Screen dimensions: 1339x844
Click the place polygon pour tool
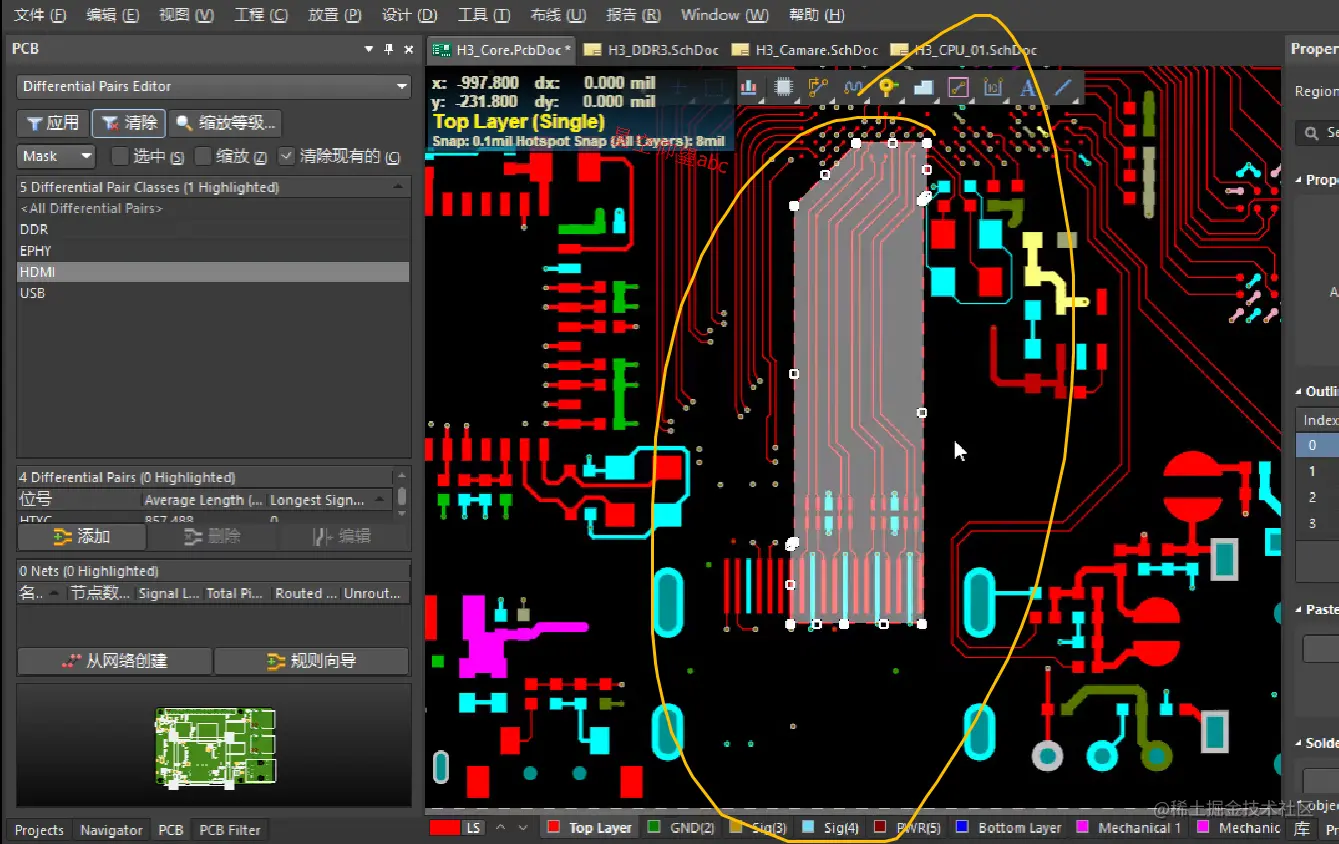tap(923, 87)
